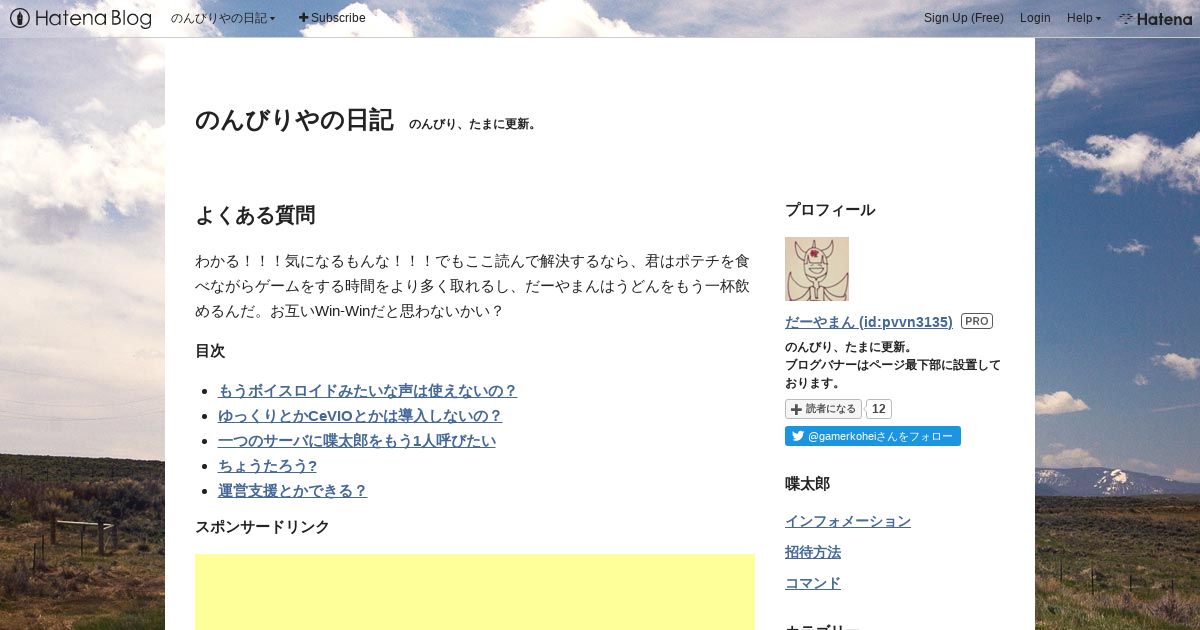Jump to ゆっくりとかCeVIOとかは導入しないの？
The width and height of the screenshot is (1200, 630).
[360, 416]
